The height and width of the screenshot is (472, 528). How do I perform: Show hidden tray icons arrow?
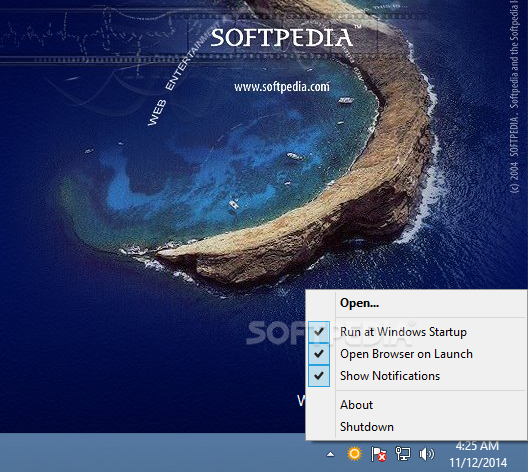(331, 454)
